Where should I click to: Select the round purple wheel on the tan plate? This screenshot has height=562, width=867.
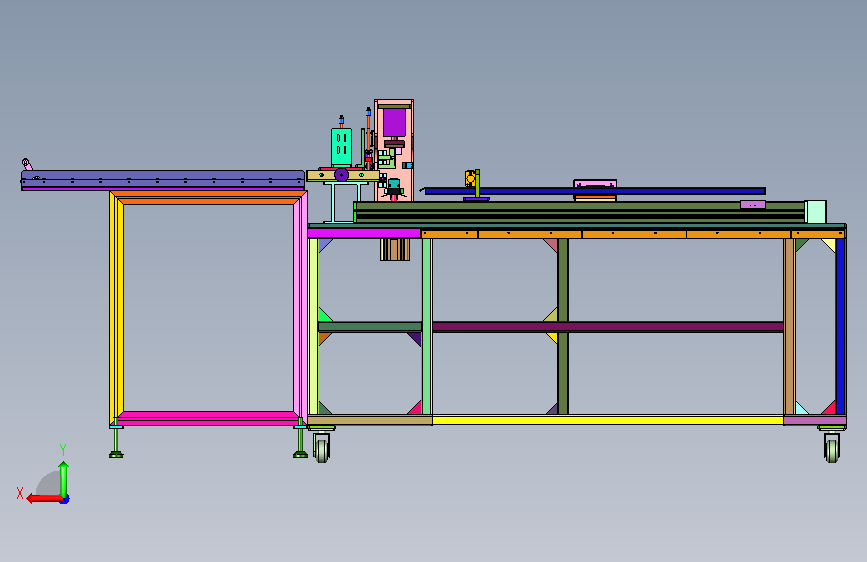pyautogui.click(x=342, y=175)
